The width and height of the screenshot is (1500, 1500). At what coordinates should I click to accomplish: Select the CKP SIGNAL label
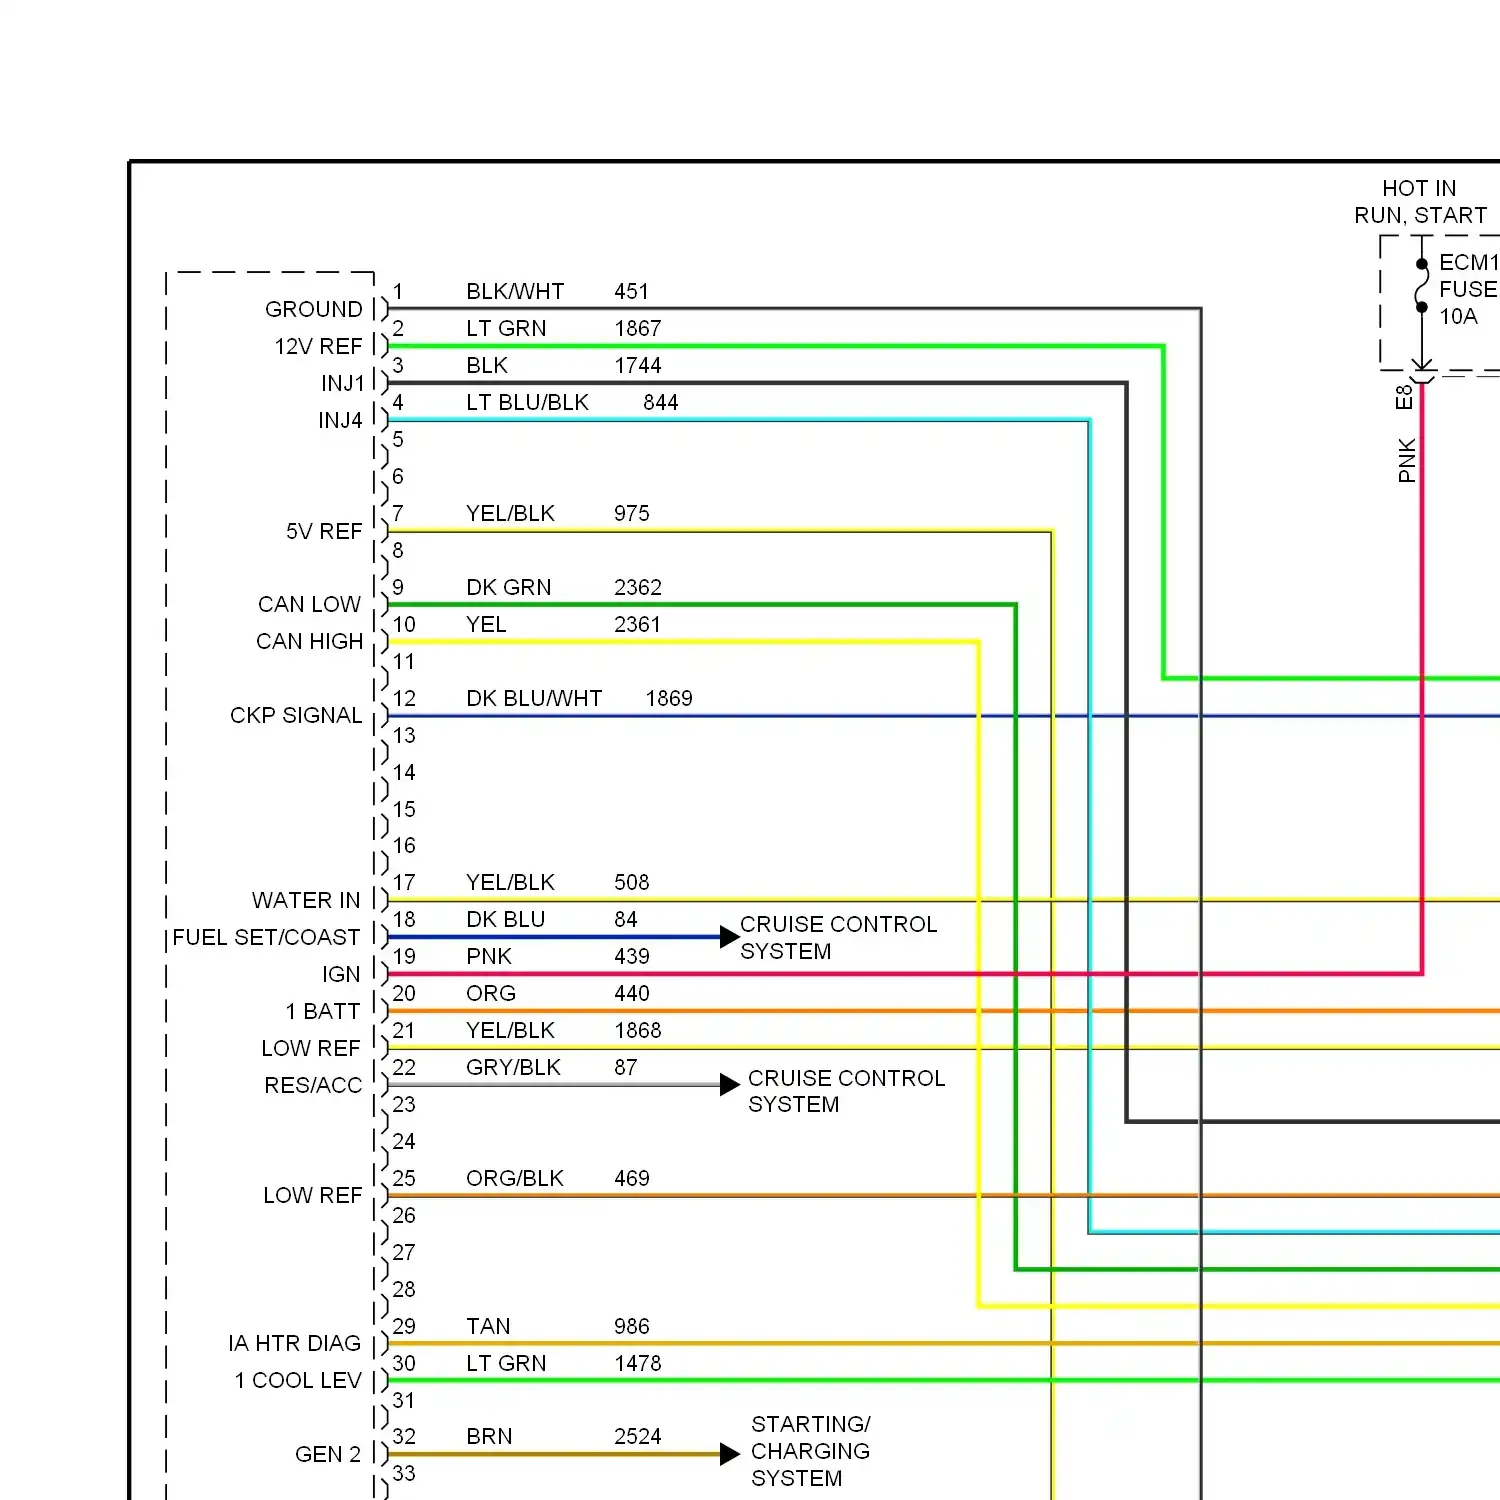[296, 716]
